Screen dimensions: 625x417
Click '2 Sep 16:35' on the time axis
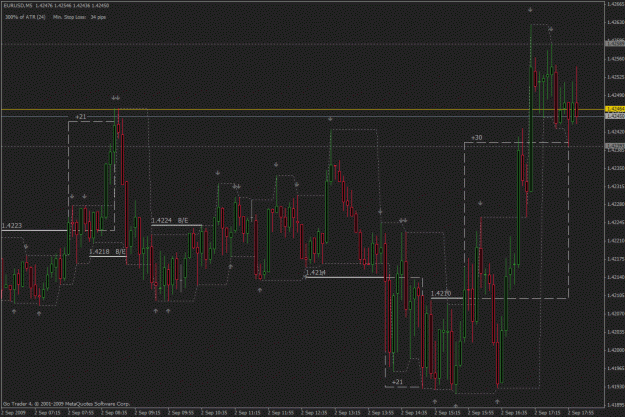[x=514, y=413]
